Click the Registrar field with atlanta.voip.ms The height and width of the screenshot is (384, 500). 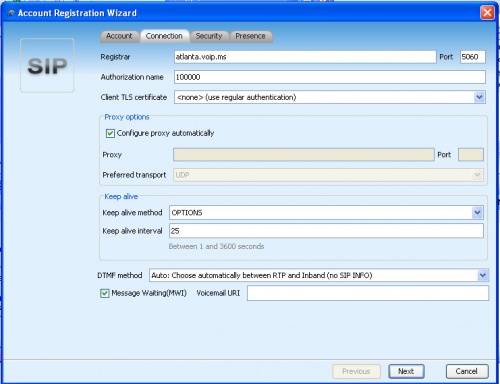[x=305, y=57]
